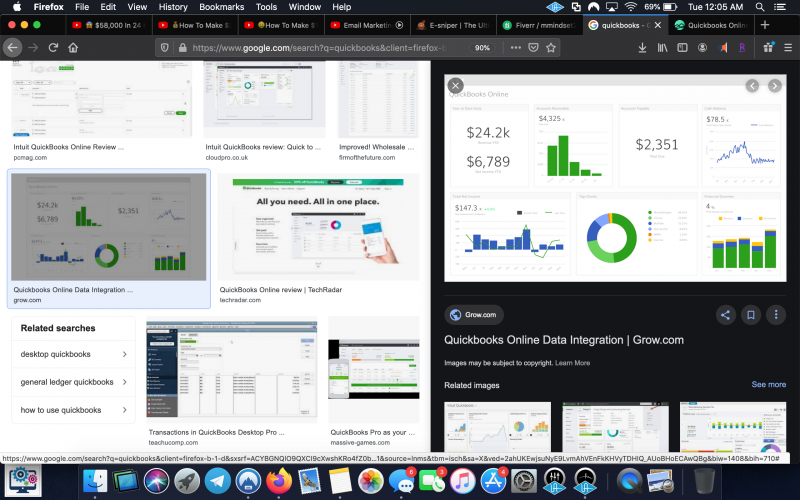The height and width of the screenshot is (500, 800).
Task: Expand the general ledger quickbooks related search
Action: tap(73, 382)
